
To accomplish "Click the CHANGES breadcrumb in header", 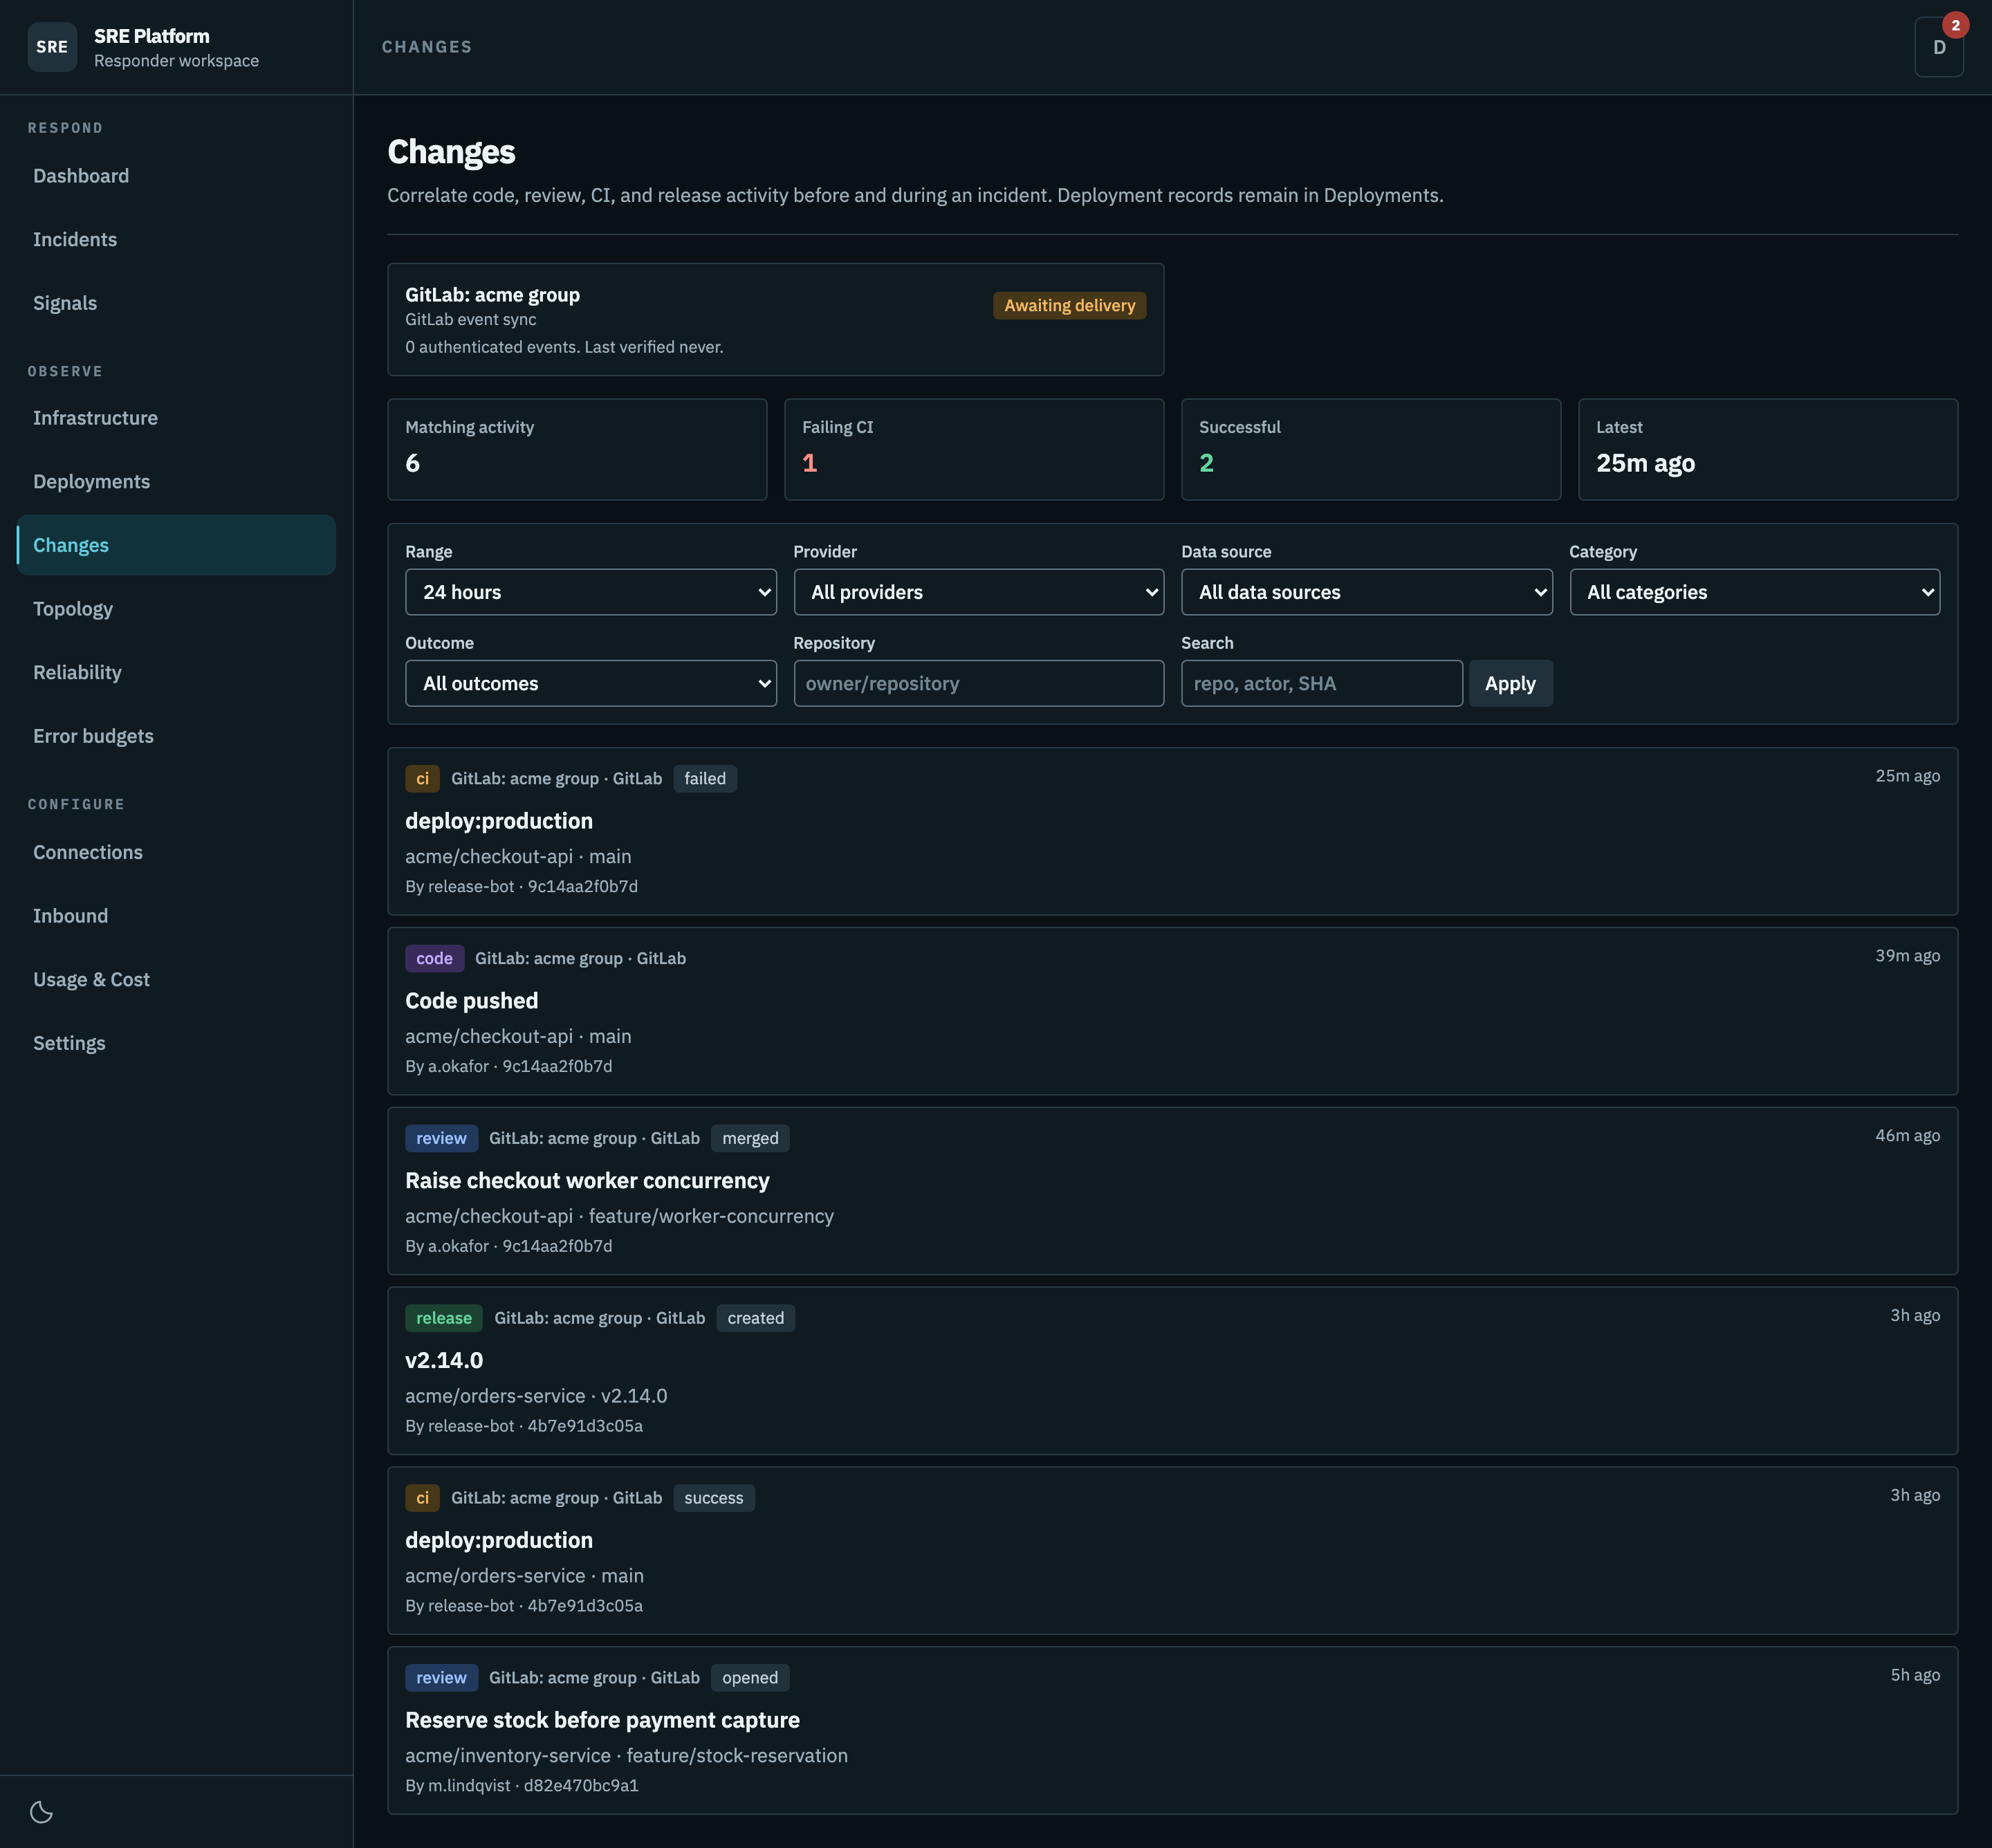I will [x=427, y=47].
